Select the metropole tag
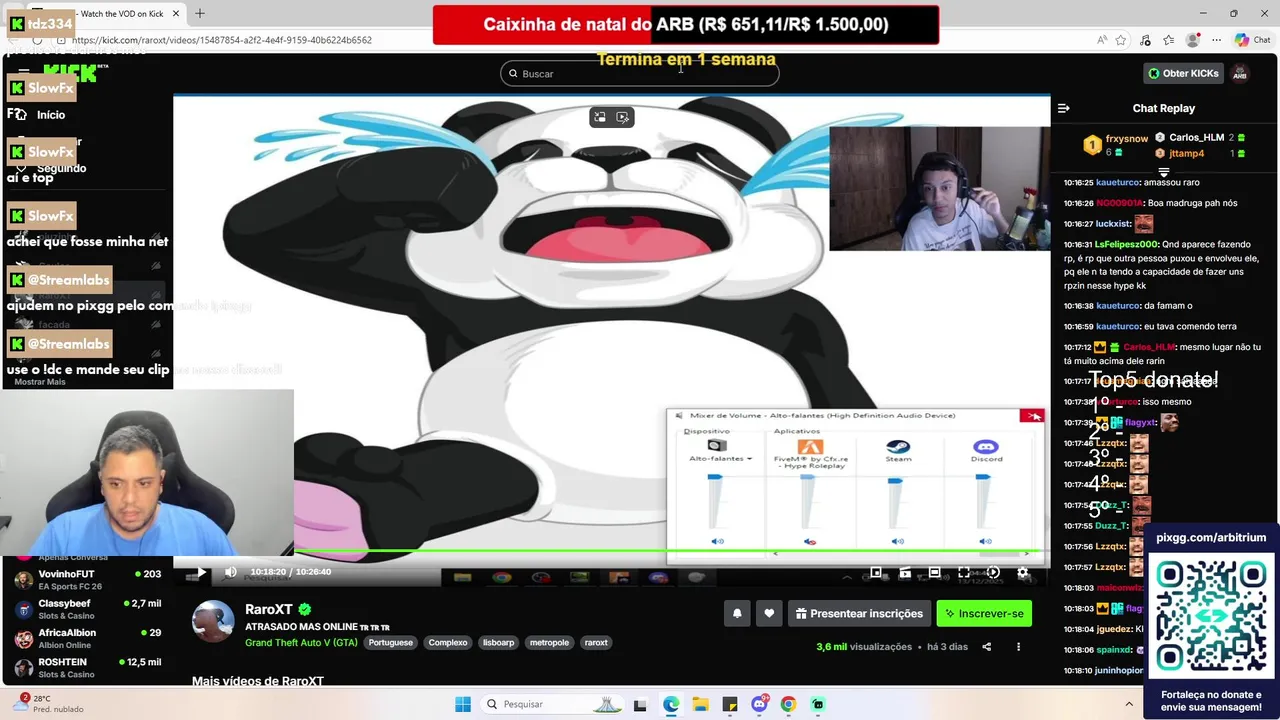This screenshot has height=720, width=1280. (549, 642)
